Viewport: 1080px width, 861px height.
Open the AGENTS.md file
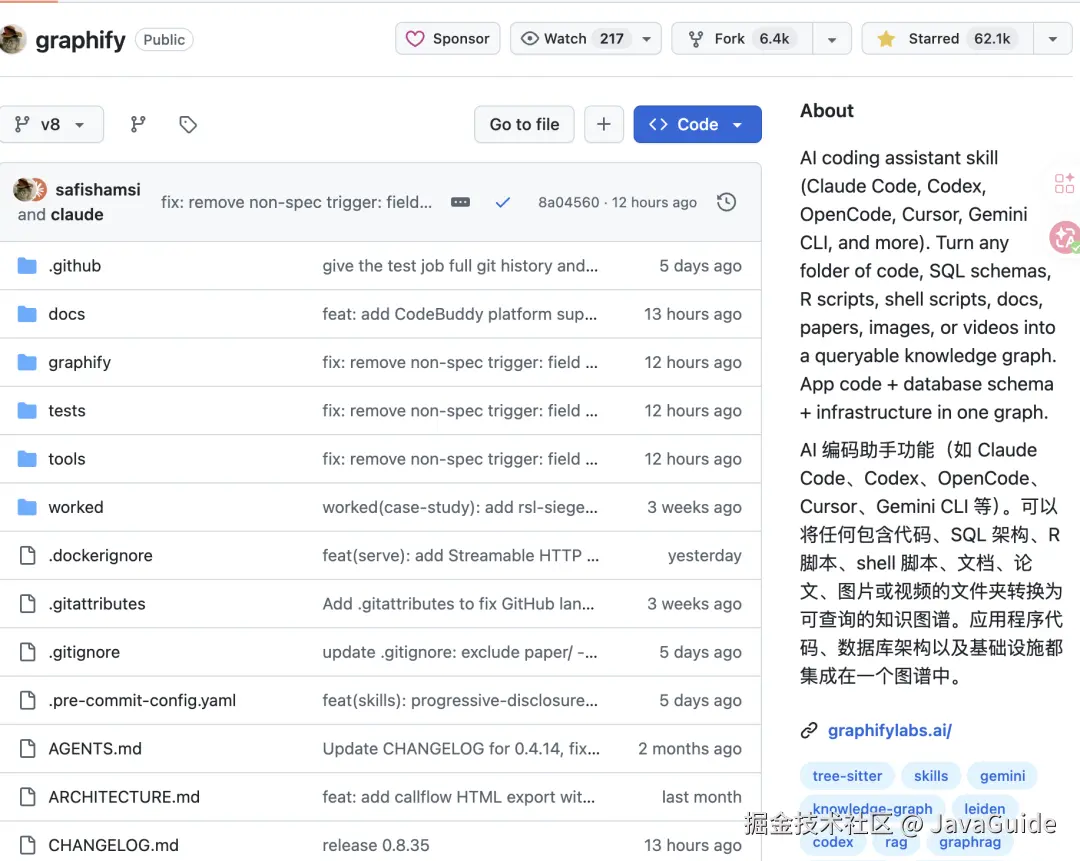[95, 748]
